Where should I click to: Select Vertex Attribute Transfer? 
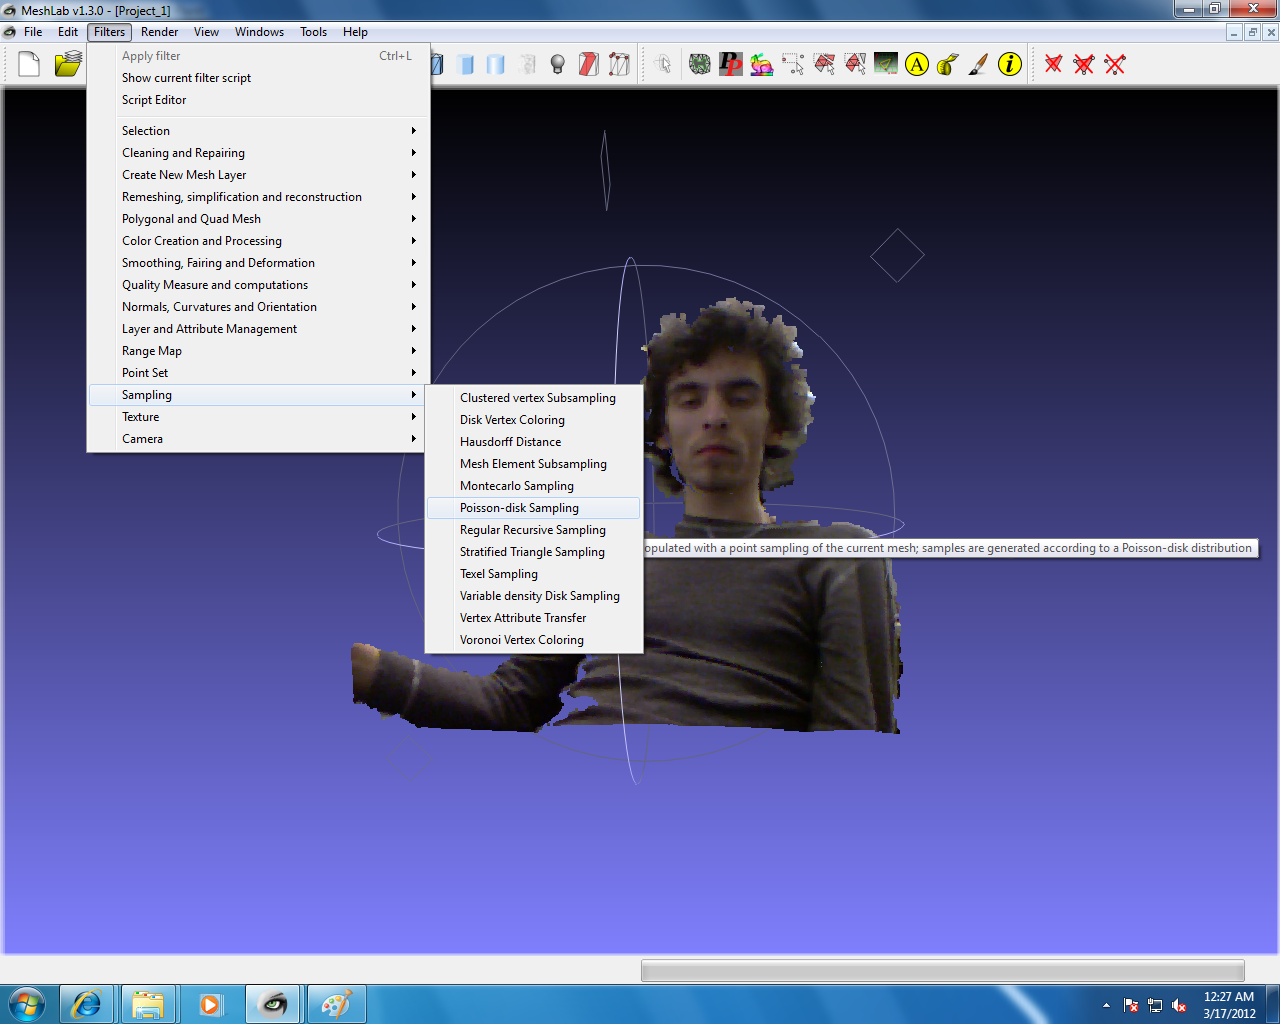pos(534,618)
